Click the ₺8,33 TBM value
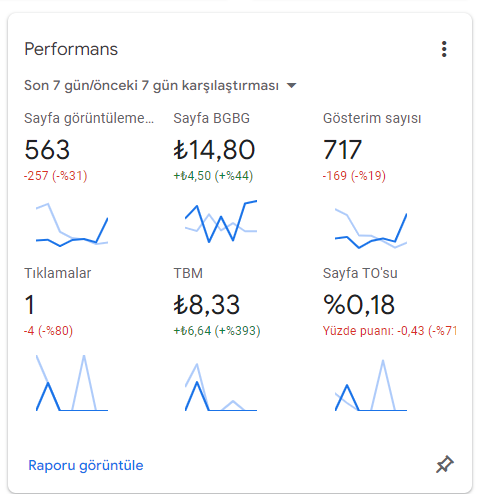Screen dimensions: 482x494 pyautogui.click(x=207, y=305)
